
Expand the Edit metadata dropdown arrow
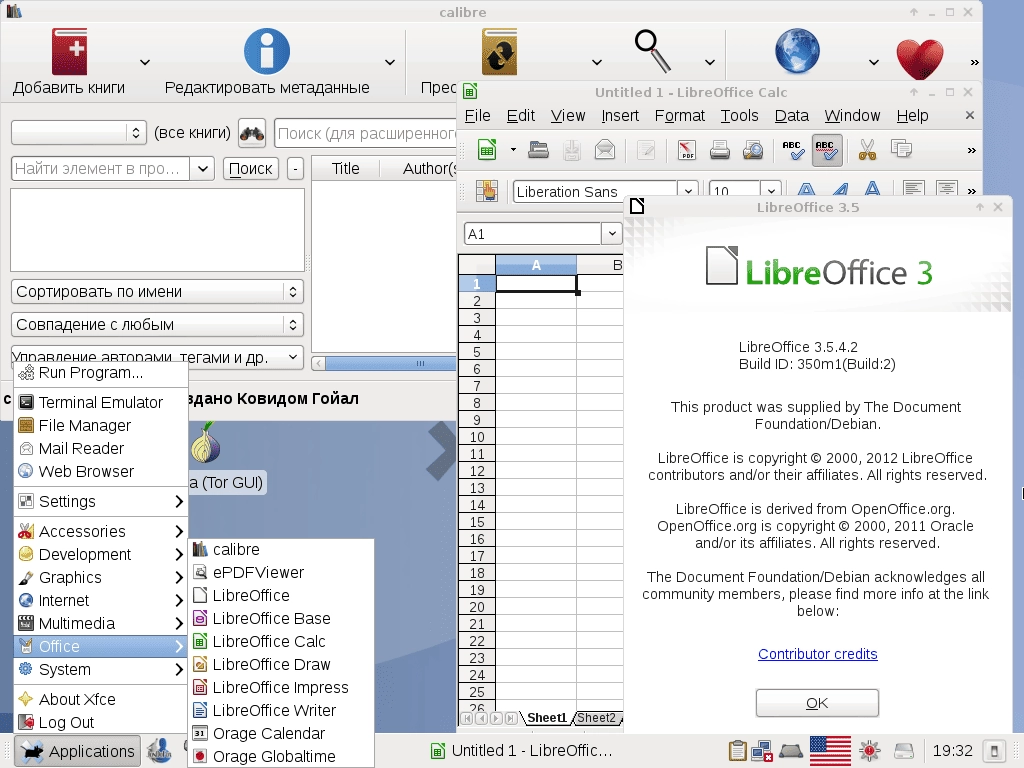pos(390,62)
